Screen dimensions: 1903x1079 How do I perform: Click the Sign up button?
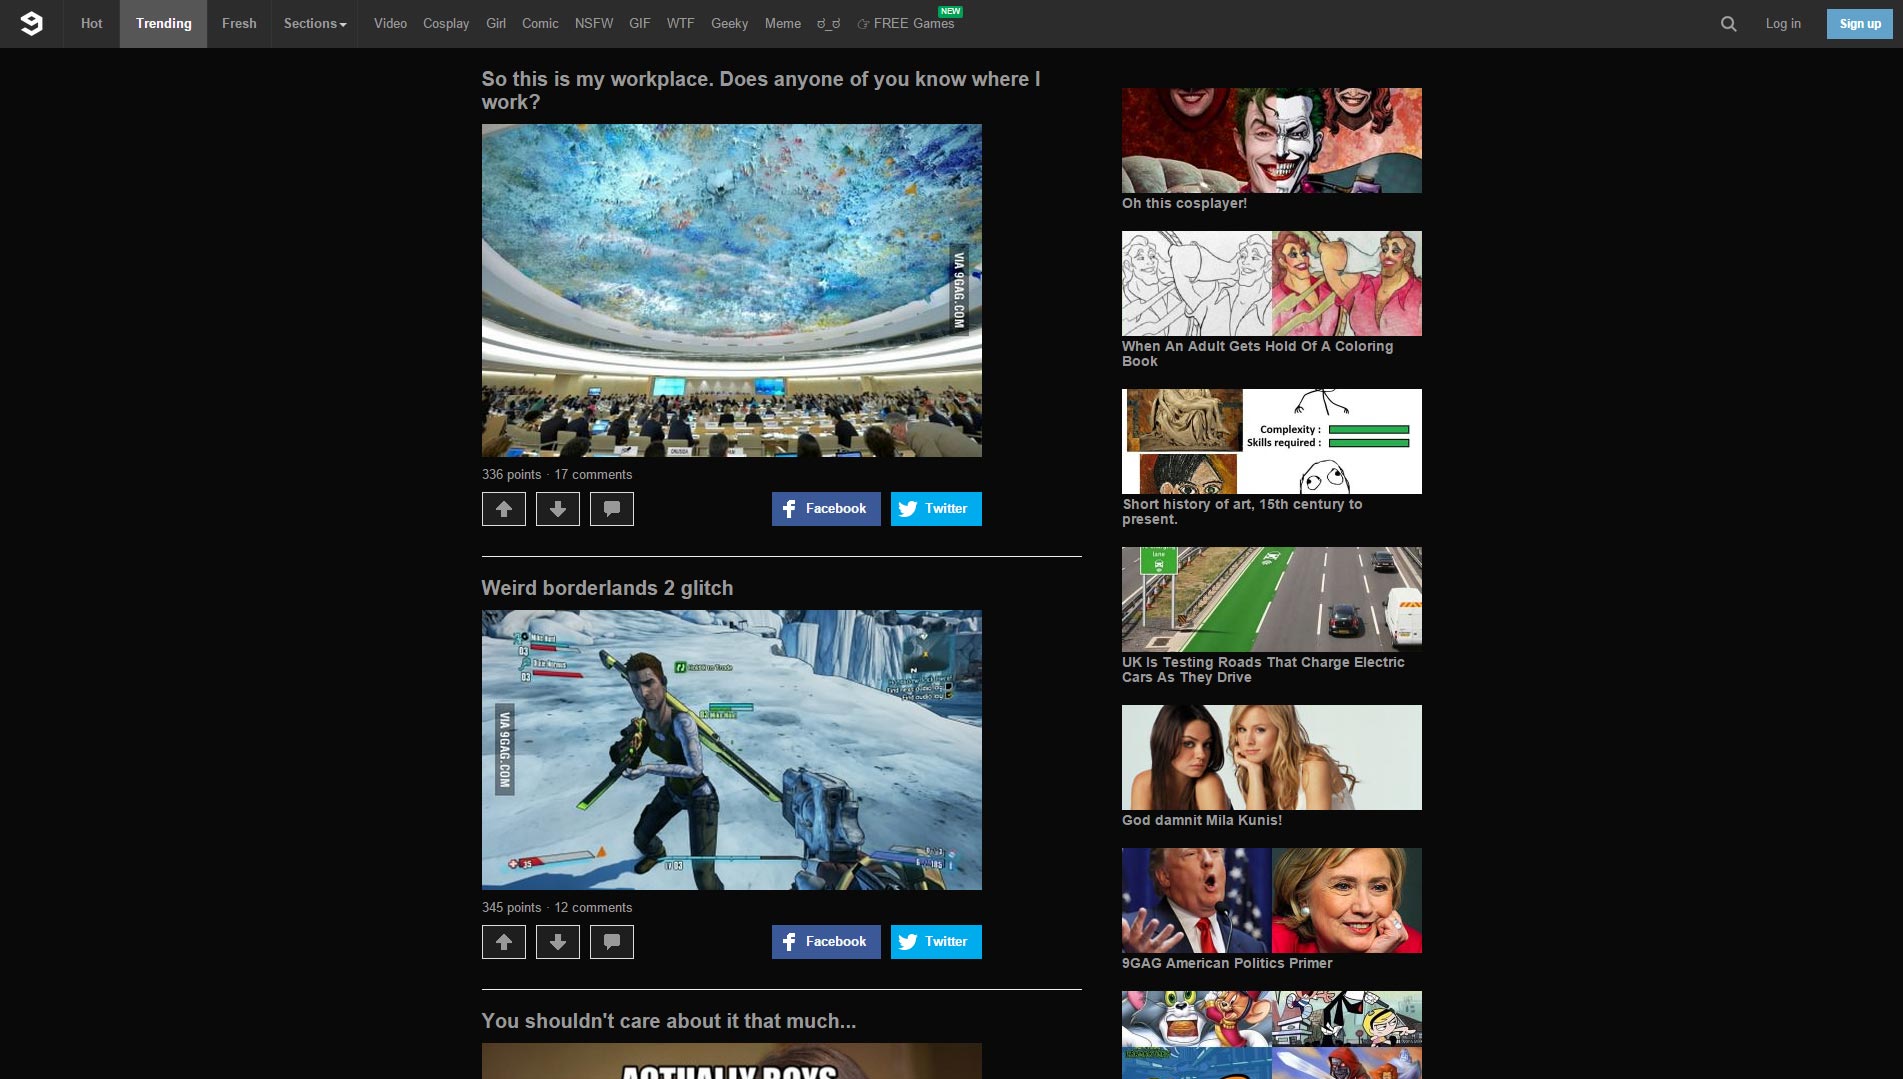[x=1860, y=24]
